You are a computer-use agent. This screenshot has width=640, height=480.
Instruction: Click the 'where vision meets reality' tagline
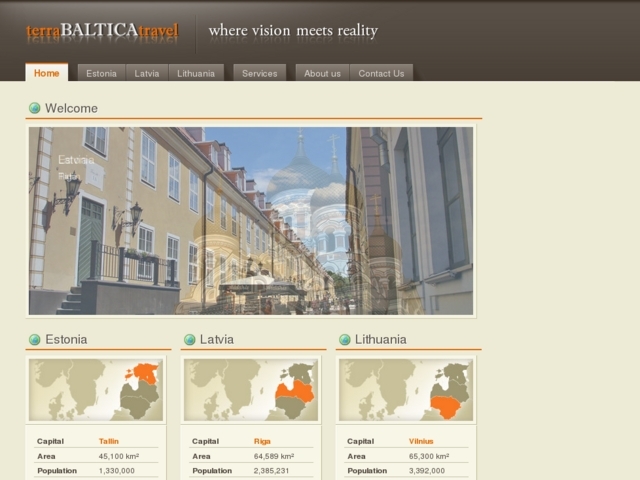pos(293,31)
